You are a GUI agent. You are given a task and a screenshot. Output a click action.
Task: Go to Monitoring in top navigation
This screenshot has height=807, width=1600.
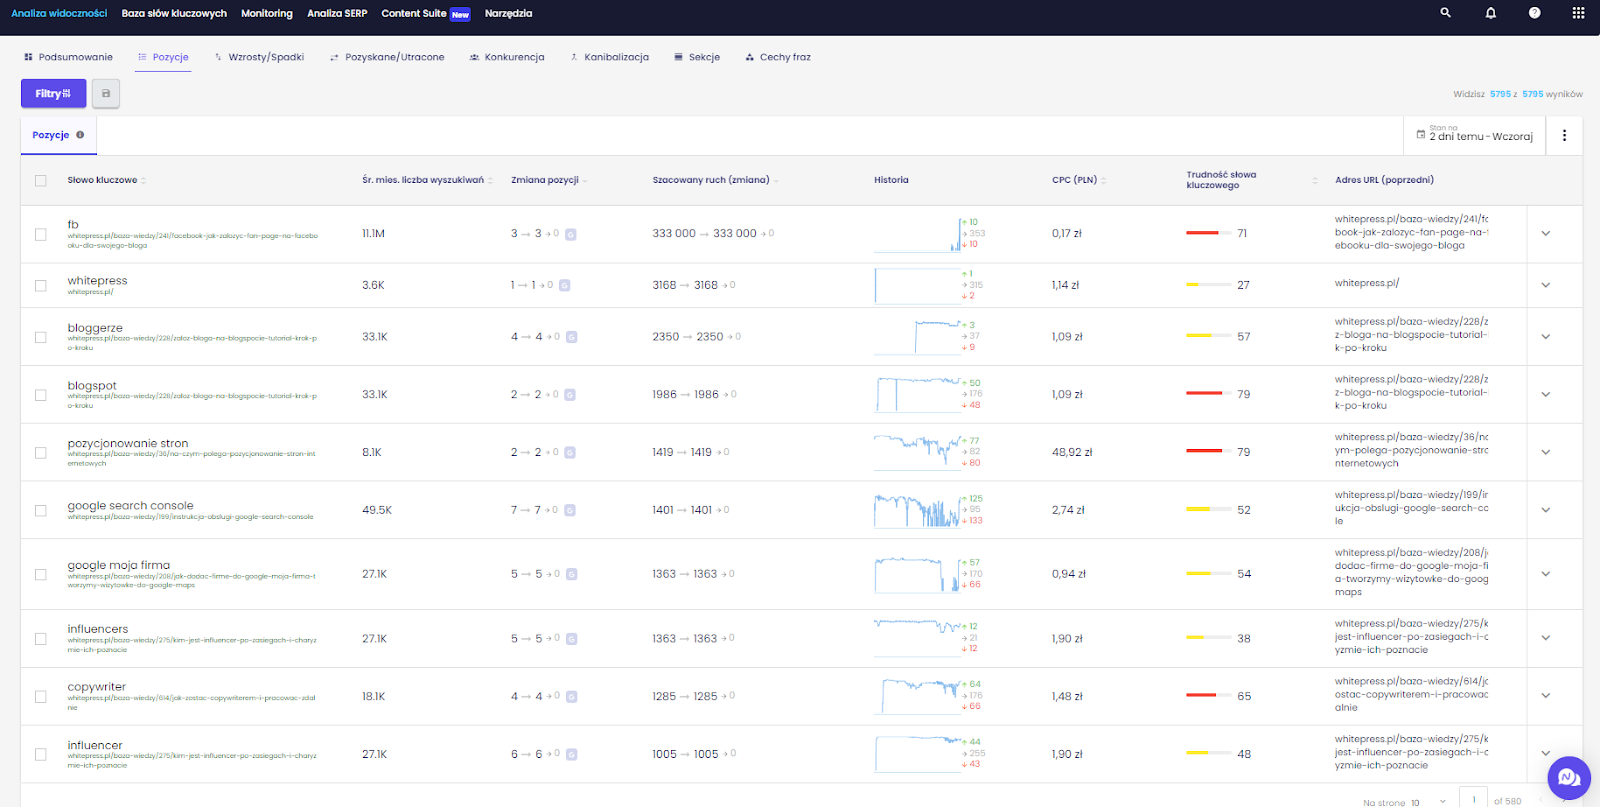pyautogui.click(x=267, y=13)
